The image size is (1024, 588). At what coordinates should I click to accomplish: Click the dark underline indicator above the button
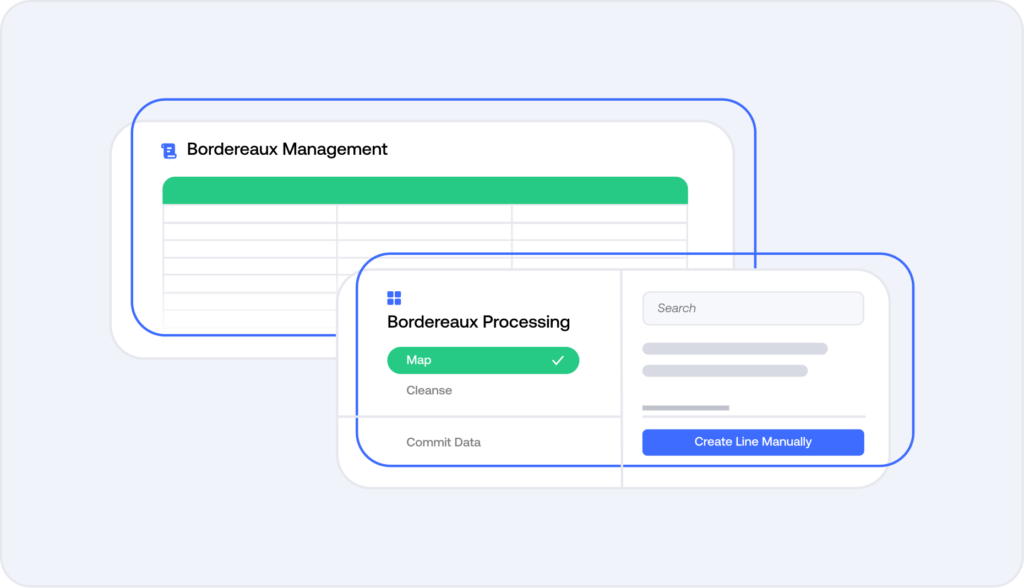(x=685, y=408)
